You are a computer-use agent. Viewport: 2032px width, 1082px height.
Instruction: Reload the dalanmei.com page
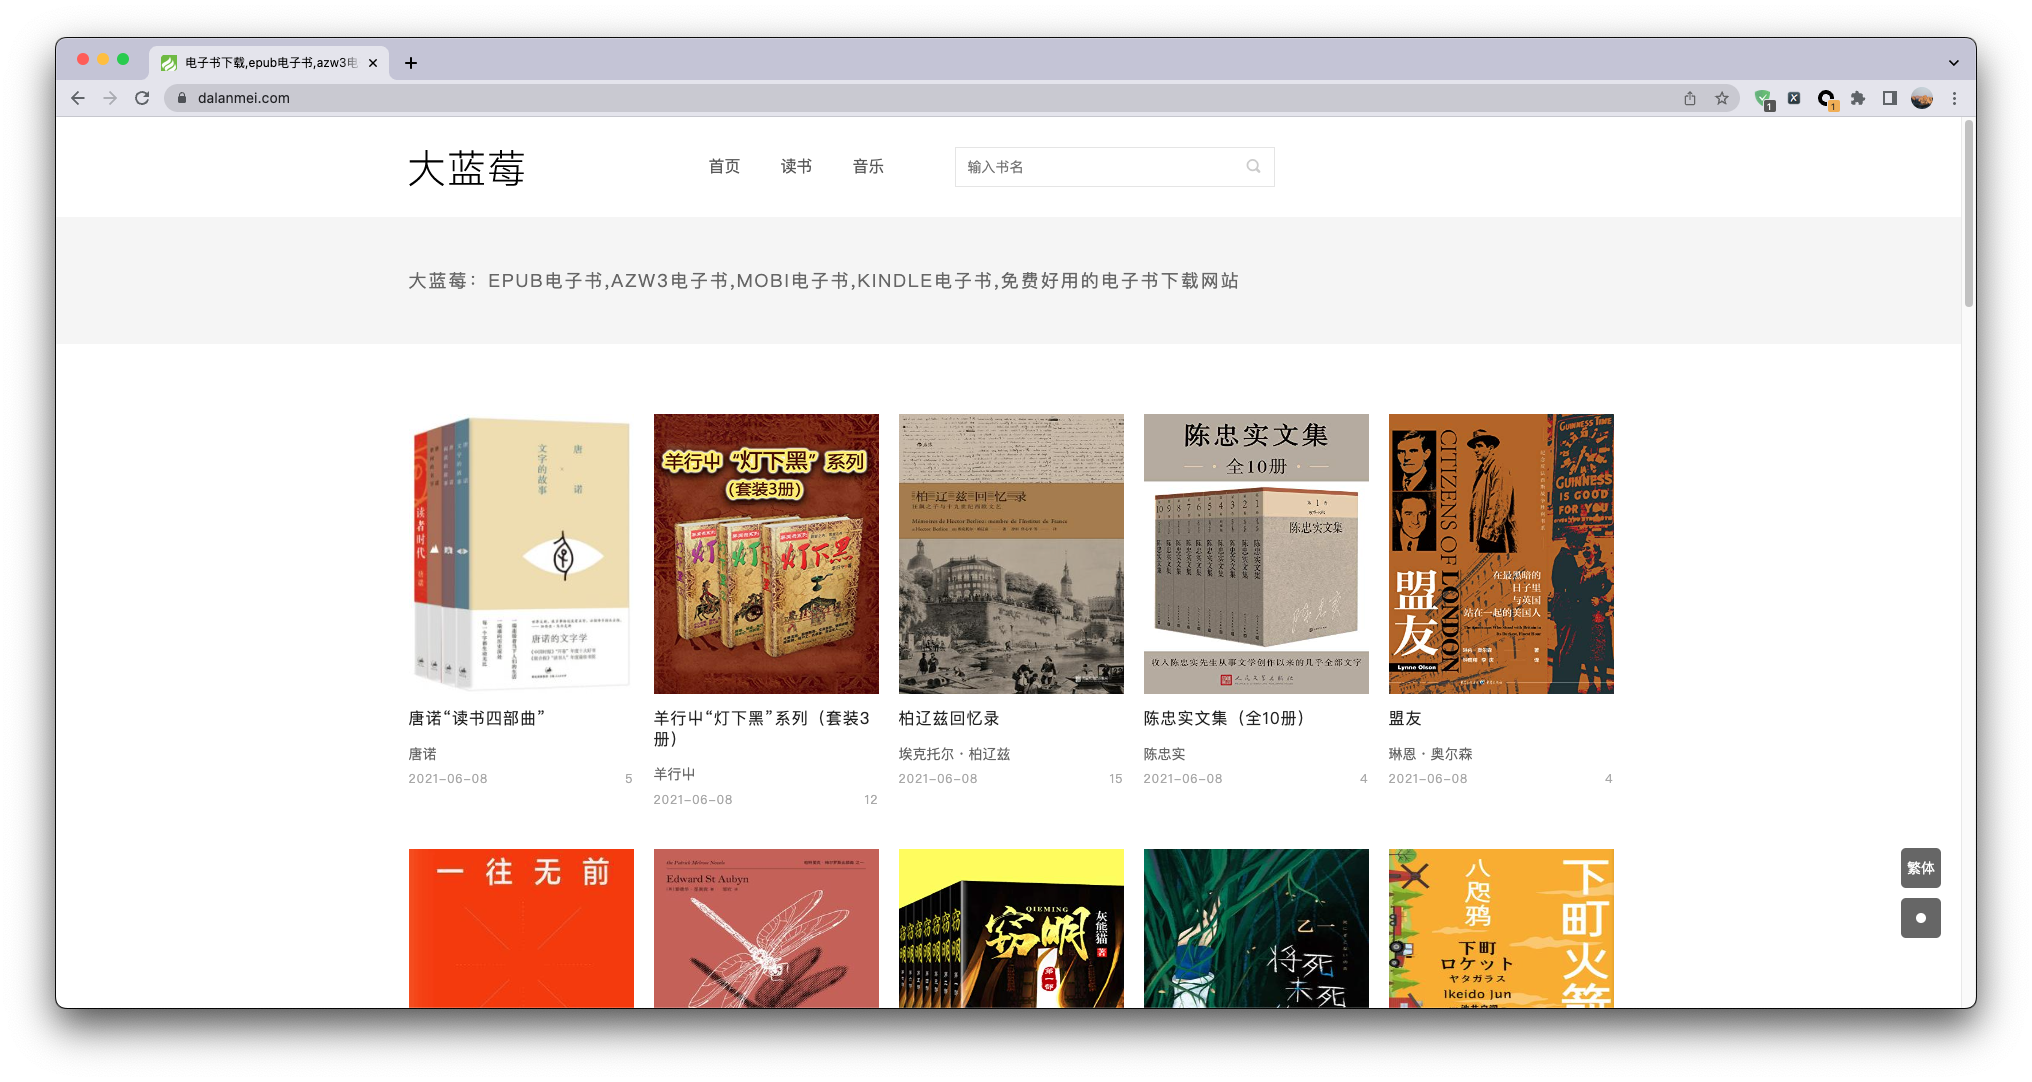pos(142,98)
